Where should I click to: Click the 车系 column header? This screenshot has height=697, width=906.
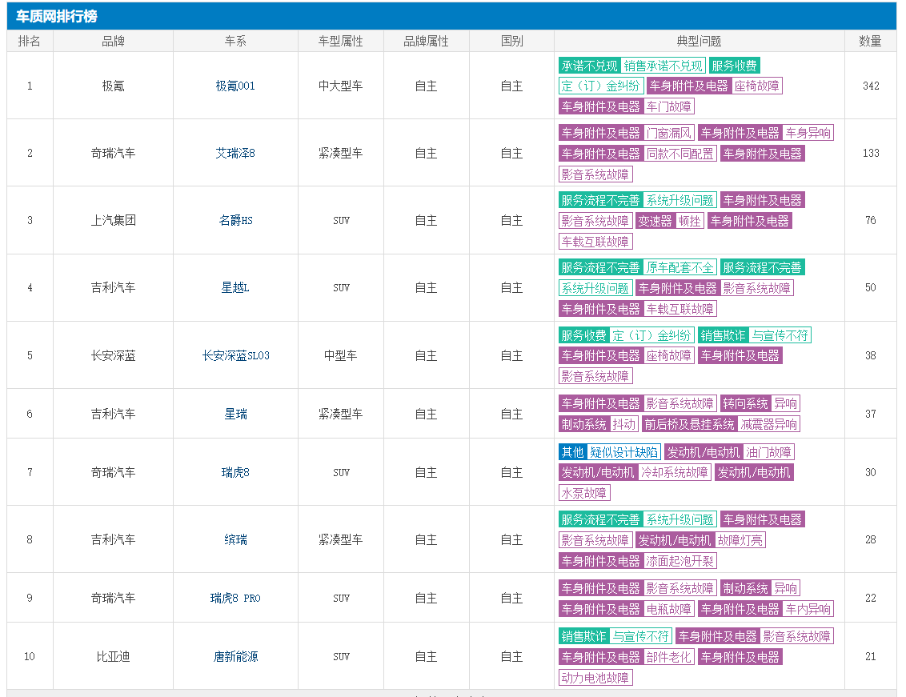236,41
